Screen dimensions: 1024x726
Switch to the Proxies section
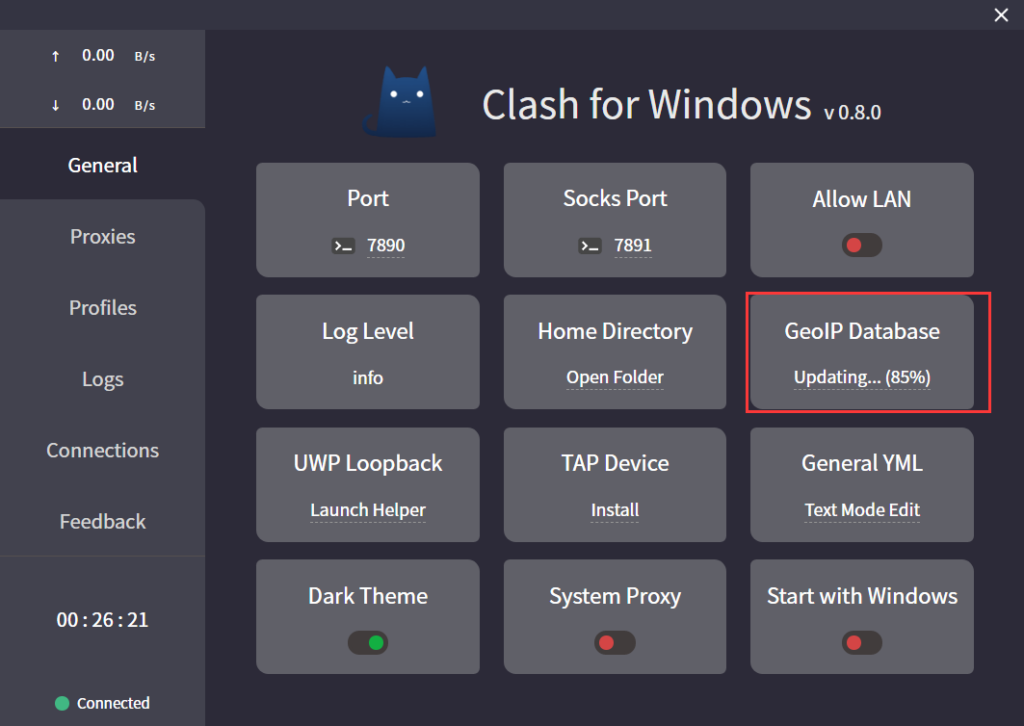tap(102, 237)
